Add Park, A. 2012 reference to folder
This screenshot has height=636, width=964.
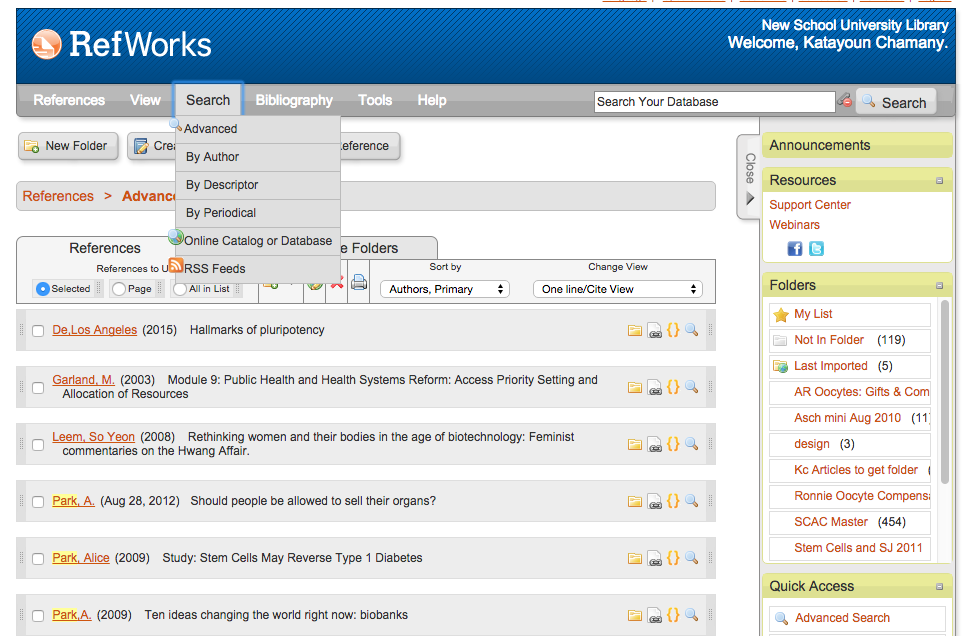(x=634, y=502)
